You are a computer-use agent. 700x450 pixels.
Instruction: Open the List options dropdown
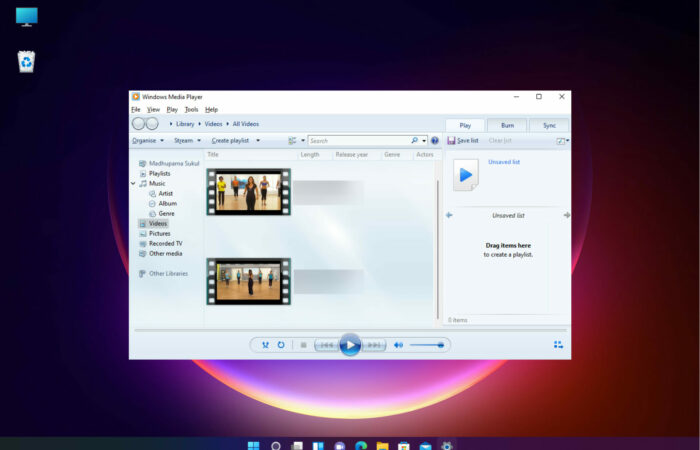click(x=562, y=141)
